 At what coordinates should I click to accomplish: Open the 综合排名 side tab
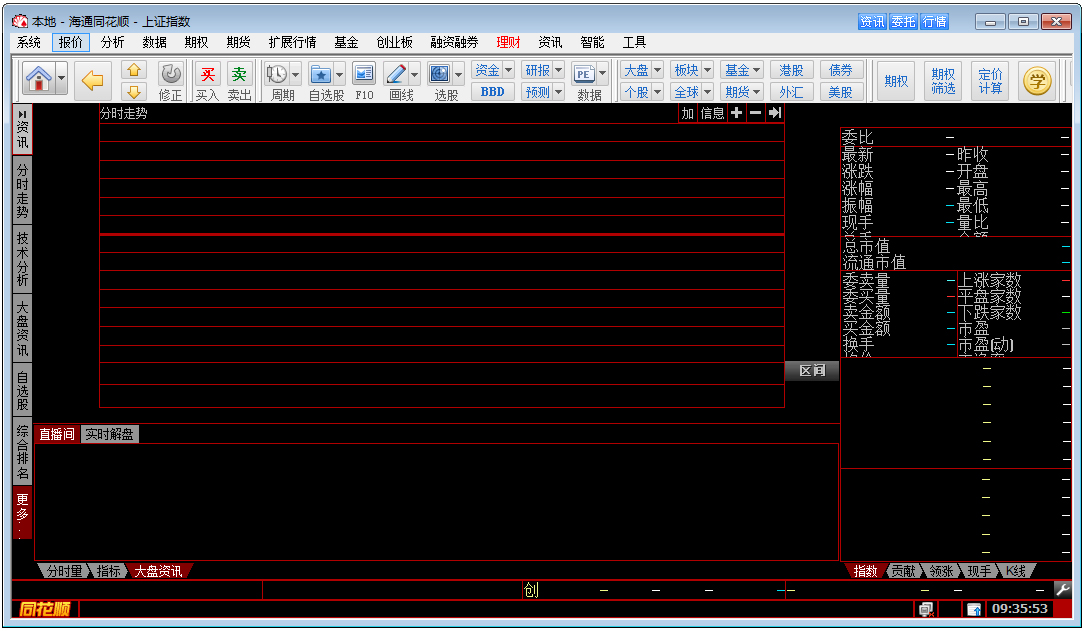click(22, 452)
